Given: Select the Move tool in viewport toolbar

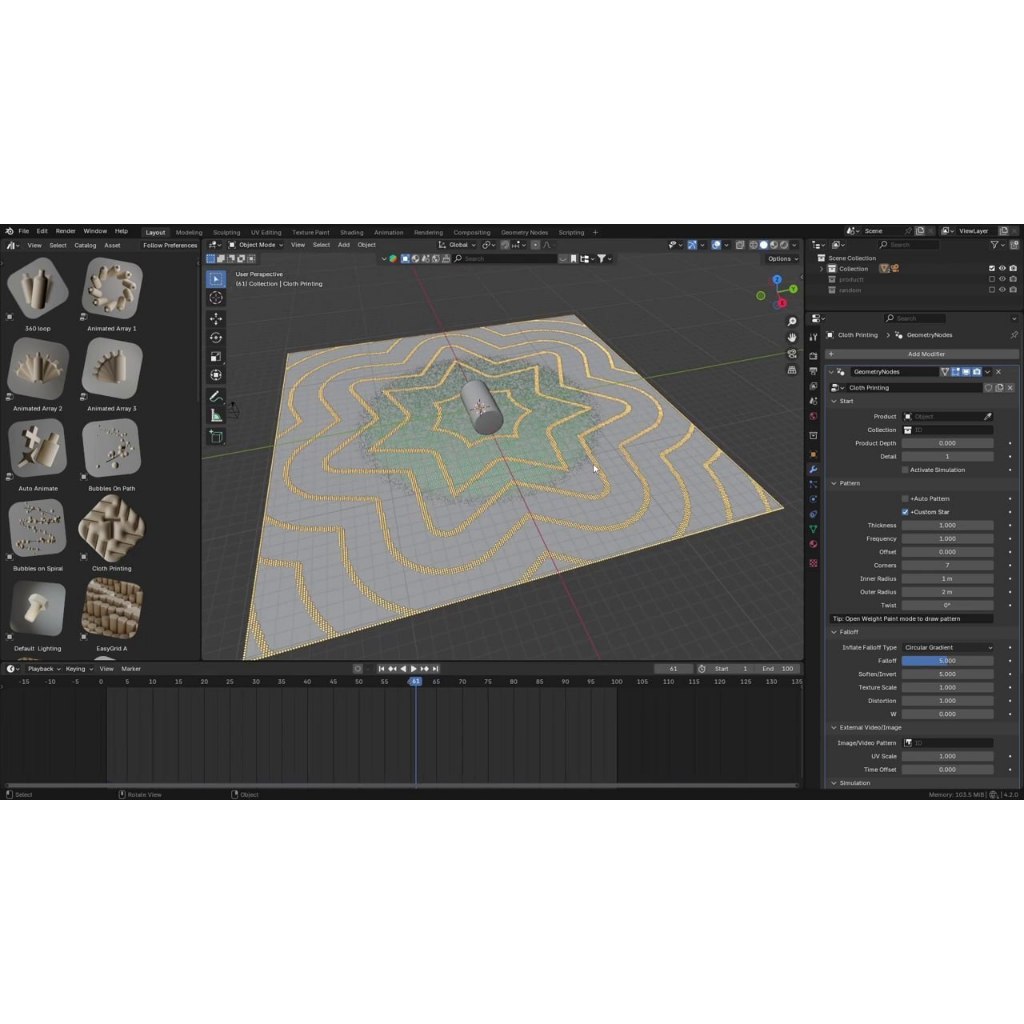Looking at the screenshot, I should [x=216, y=318].
